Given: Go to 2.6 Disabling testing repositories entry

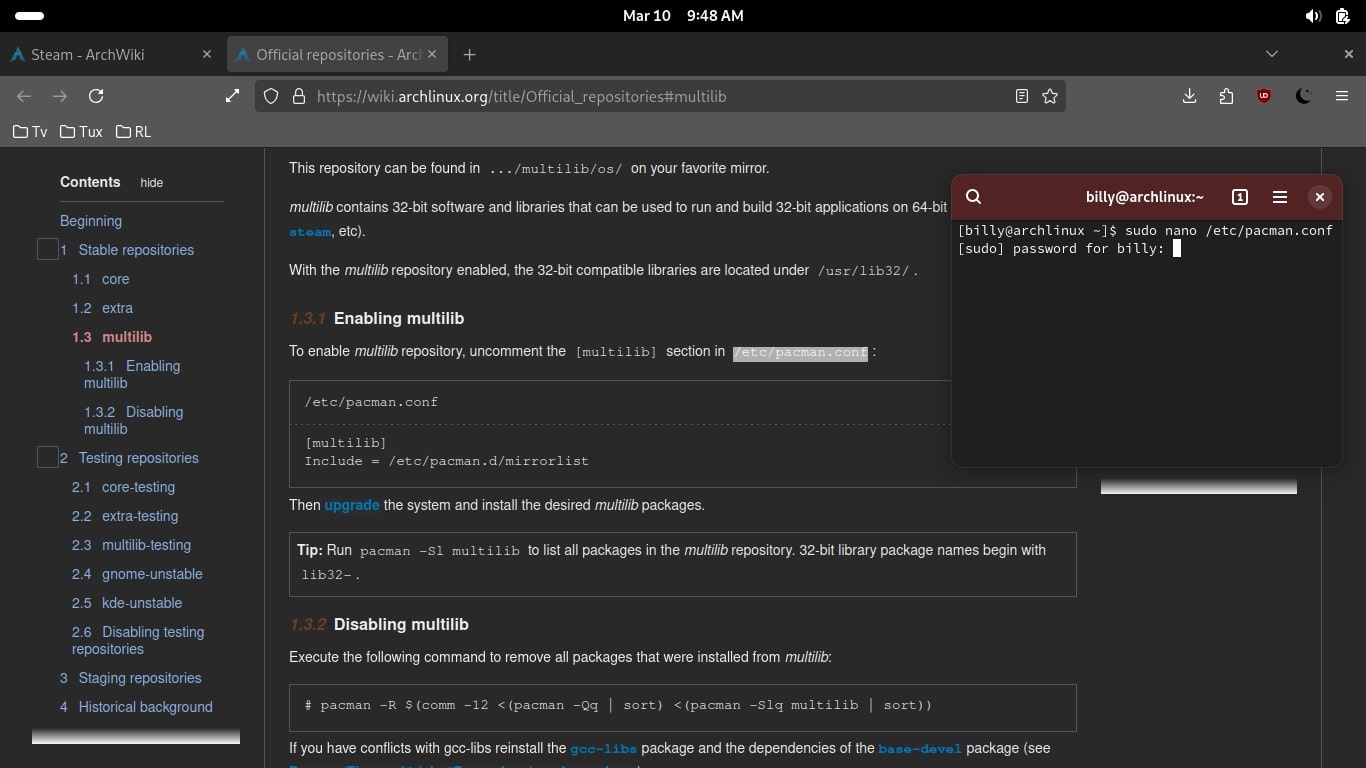Looking at the screenshot, I should point(138,640).
